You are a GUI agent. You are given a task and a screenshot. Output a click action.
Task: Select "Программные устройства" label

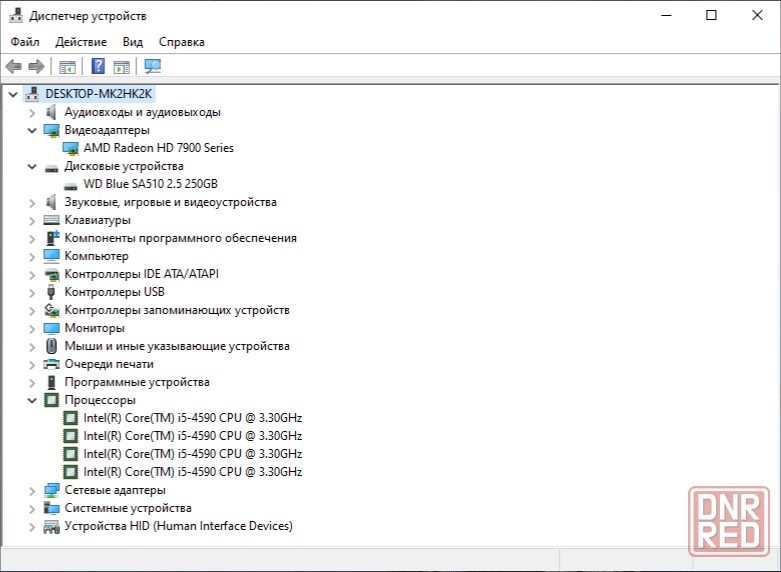[137, 382]
